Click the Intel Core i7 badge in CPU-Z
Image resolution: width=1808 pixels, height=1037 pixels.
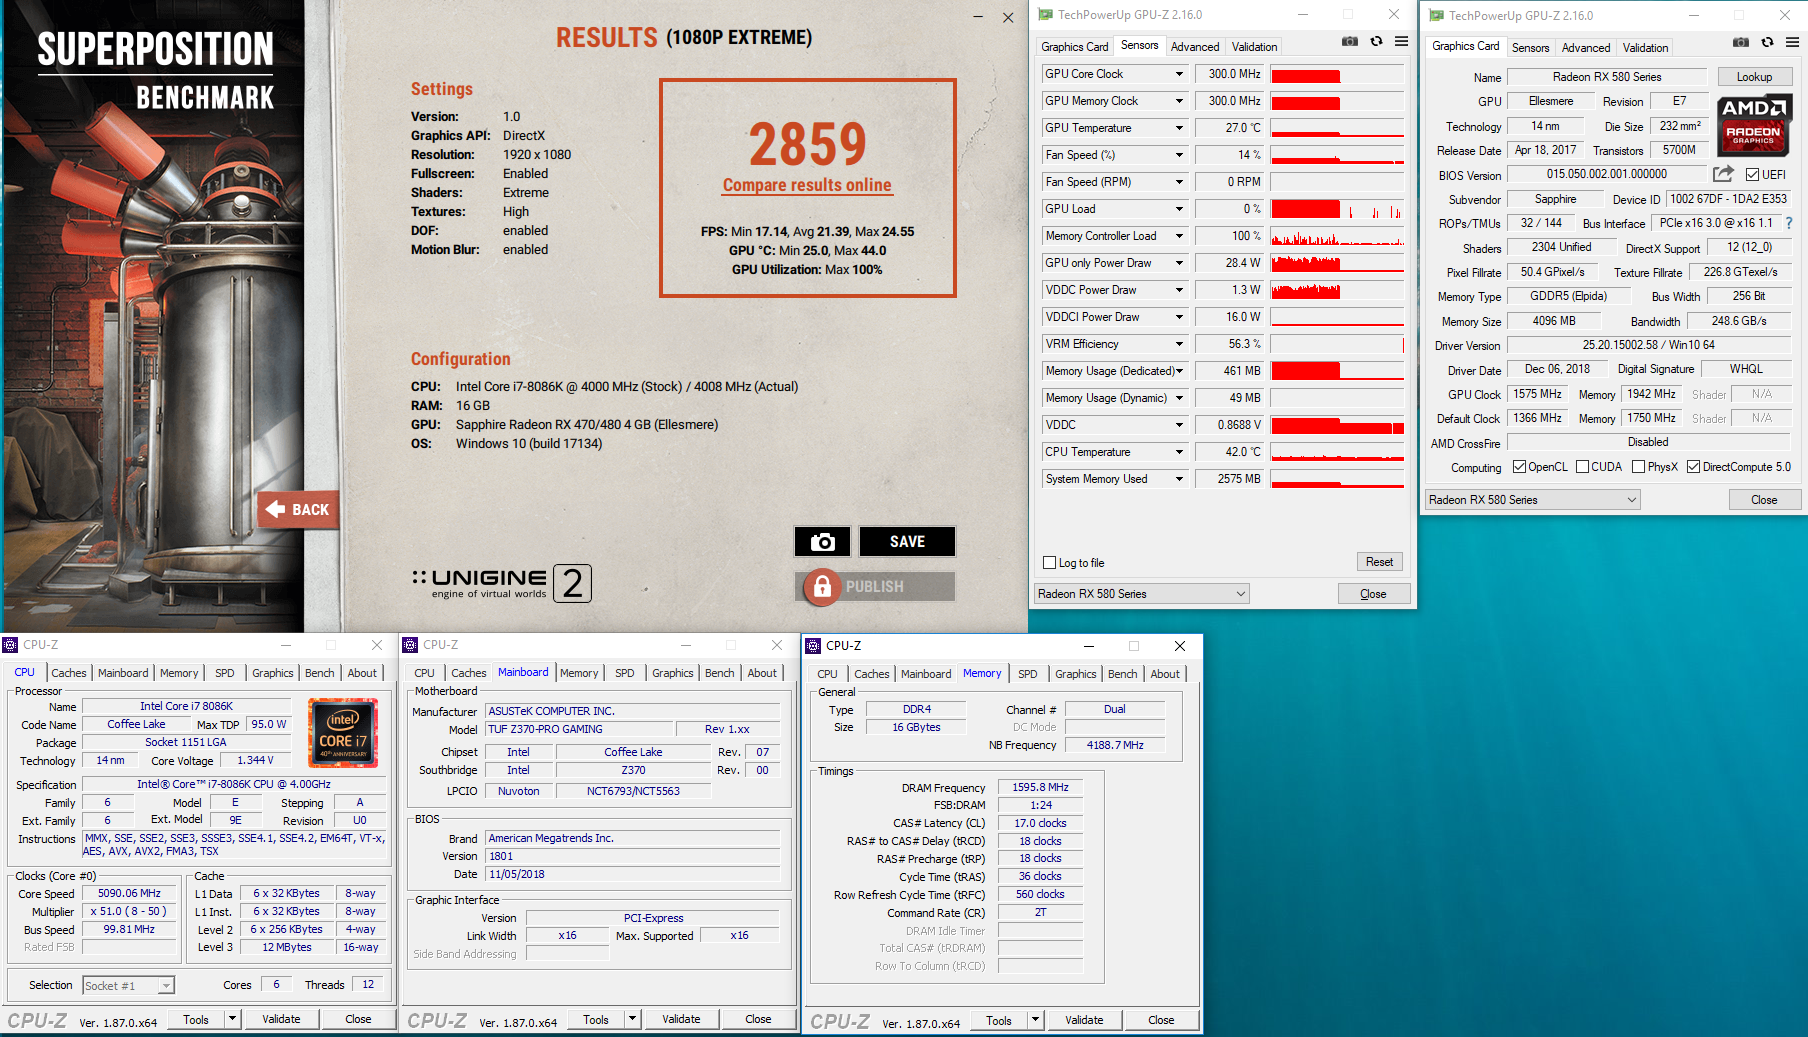(343, 733)
